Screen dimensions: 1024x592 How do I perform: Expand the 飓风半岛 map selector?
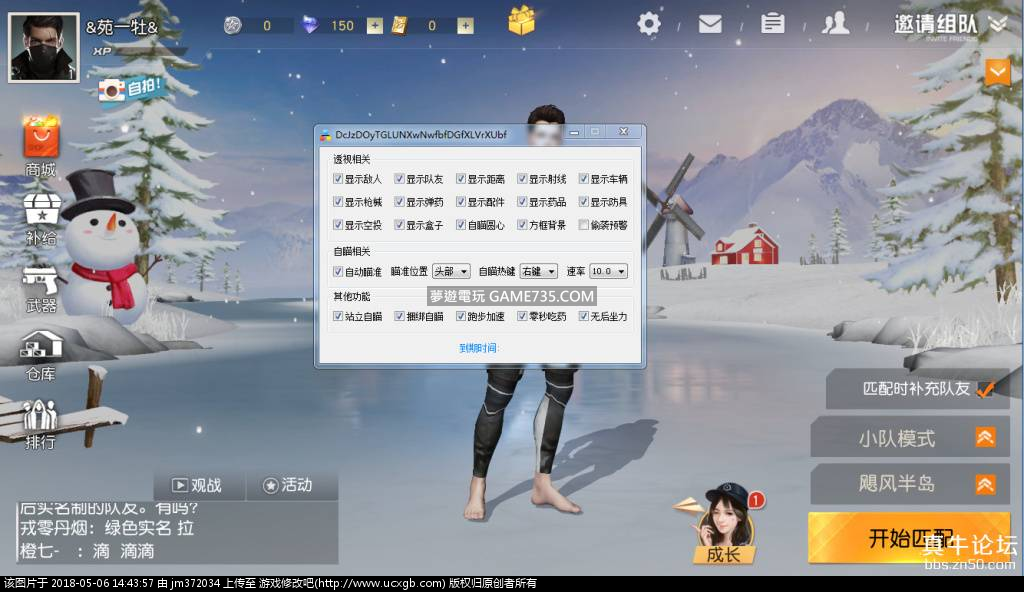pyautogui.click(x=985, y=484)
